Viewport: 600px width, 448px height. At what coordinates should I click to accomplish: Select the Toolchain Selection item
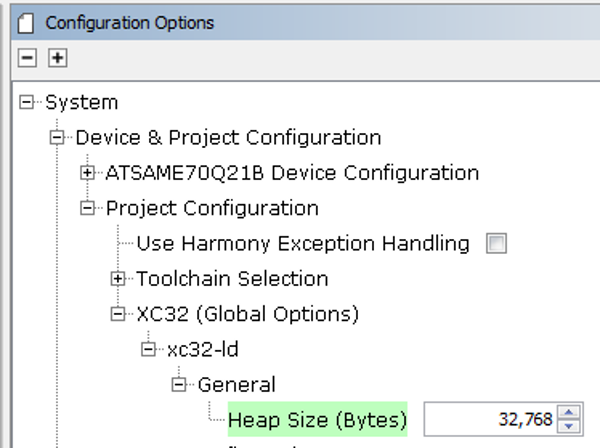click(232, 279)
